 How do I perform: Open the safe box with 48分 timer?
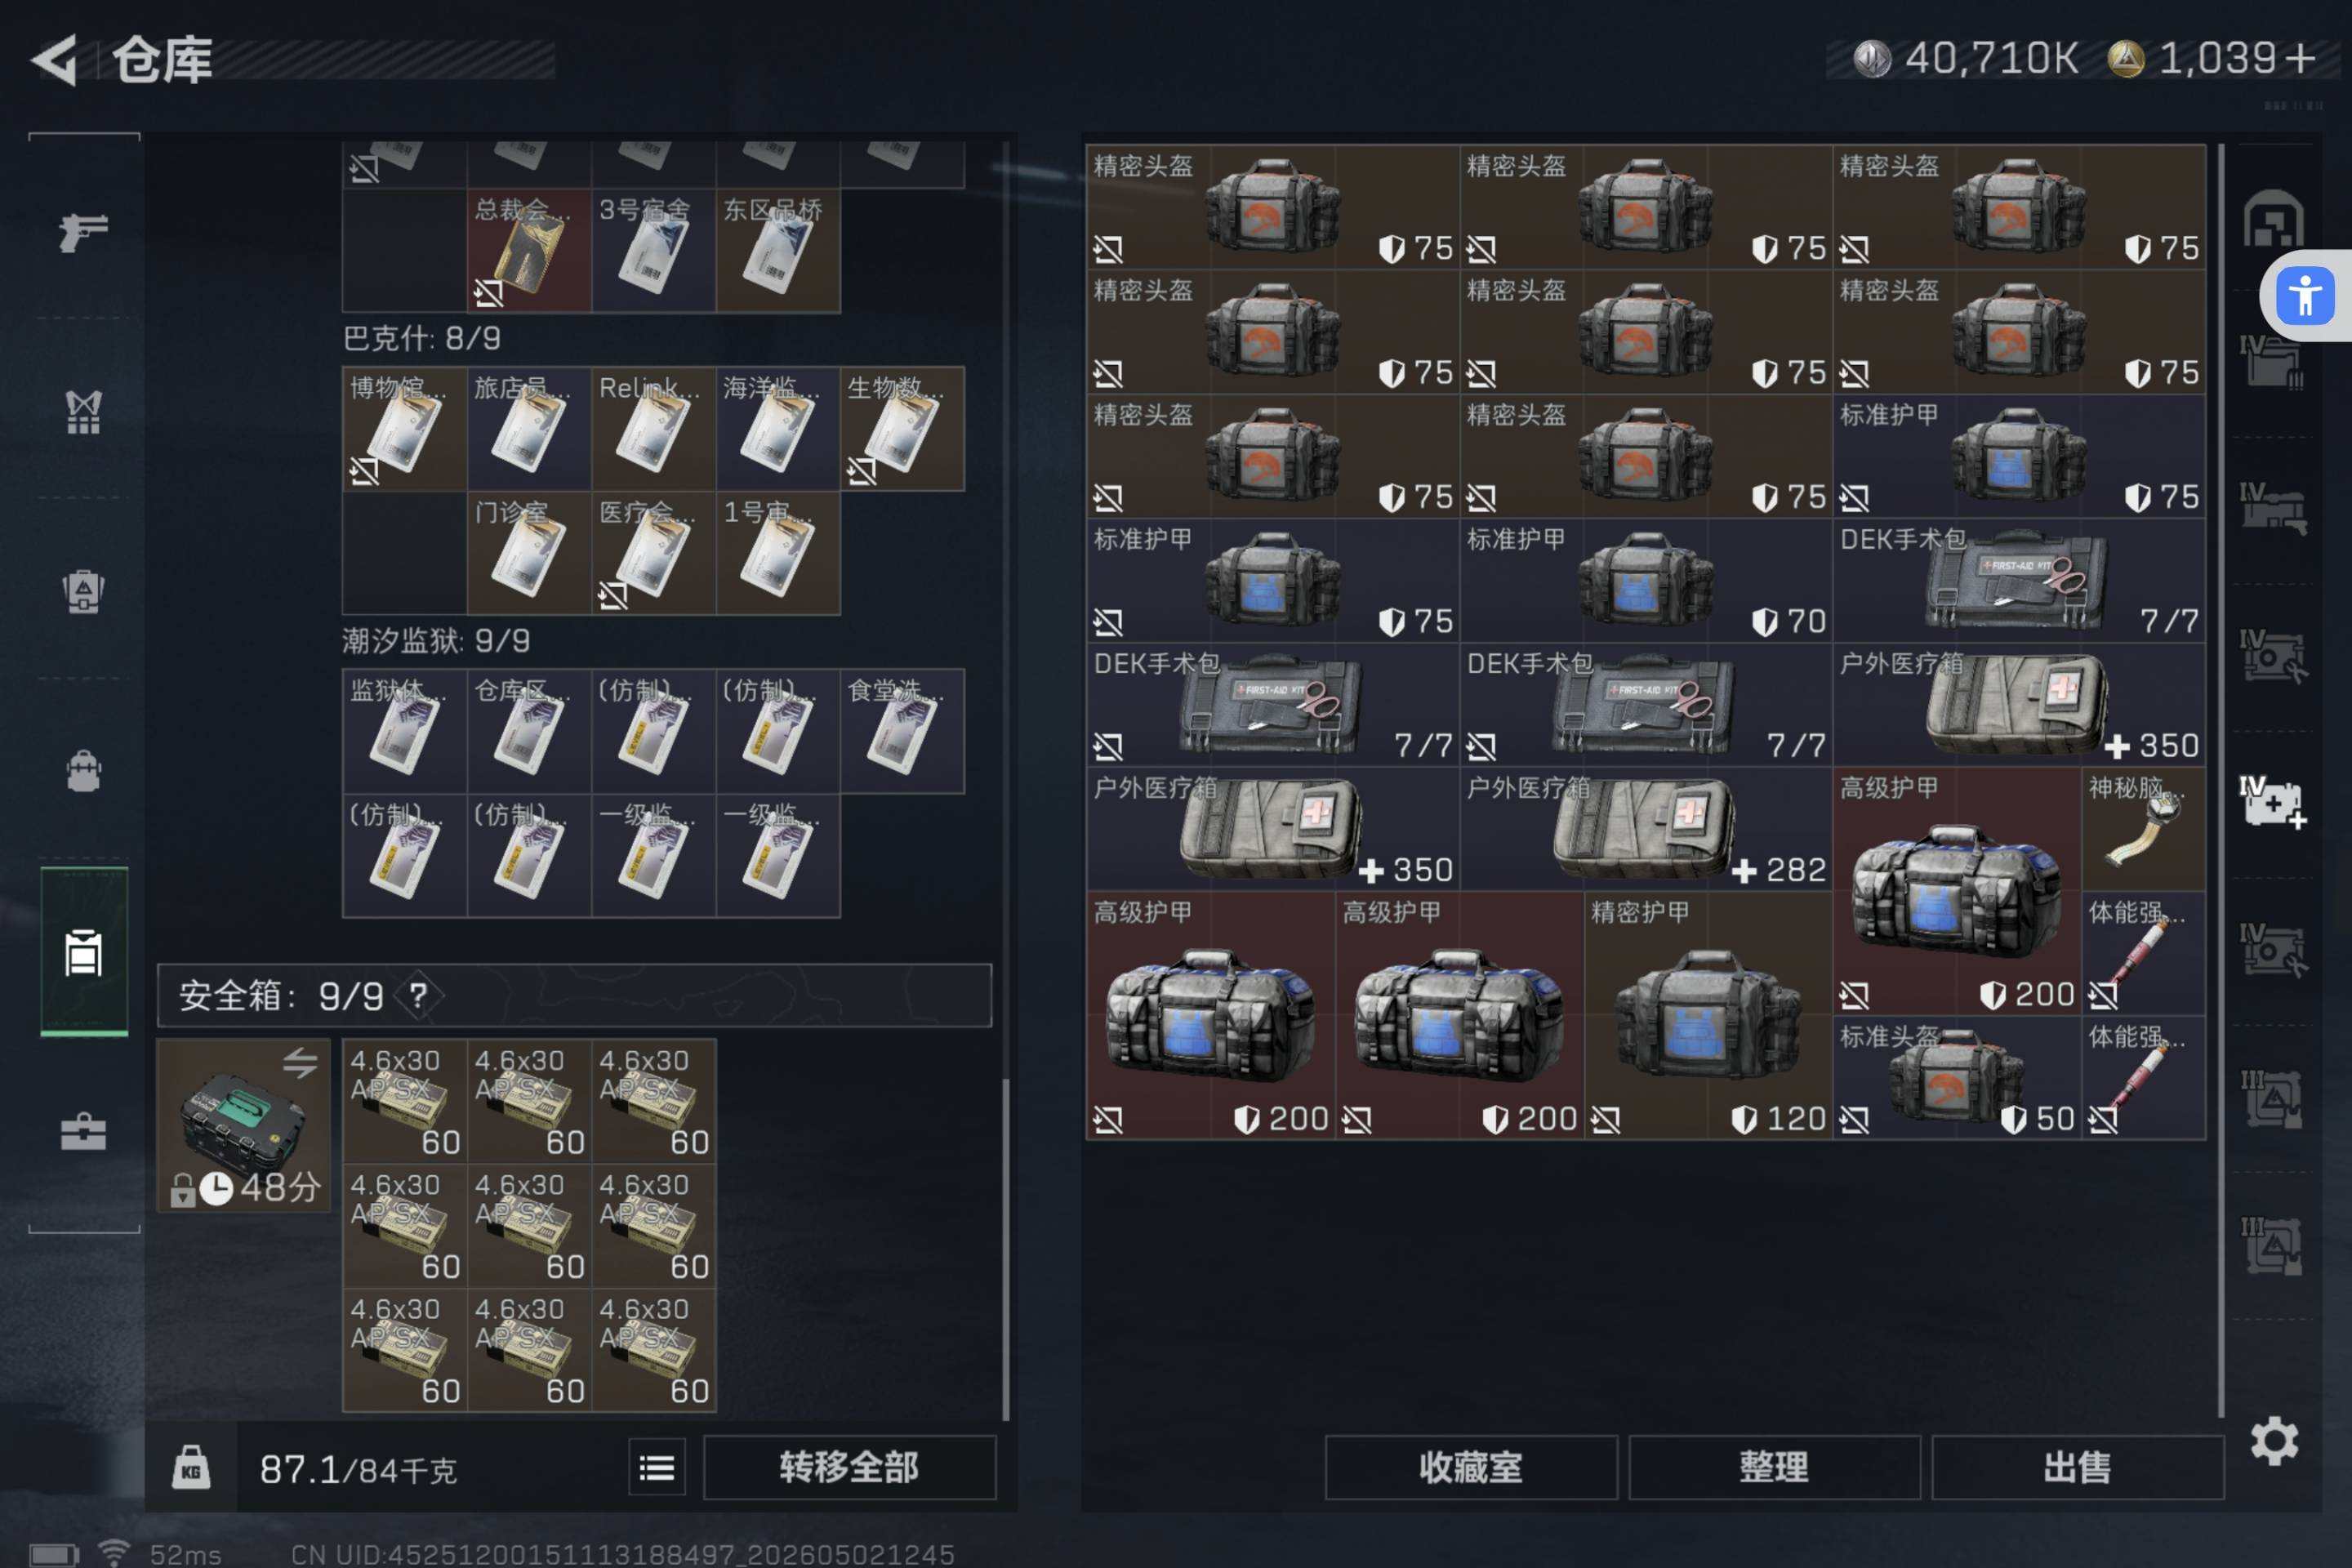pos(243,1125)
